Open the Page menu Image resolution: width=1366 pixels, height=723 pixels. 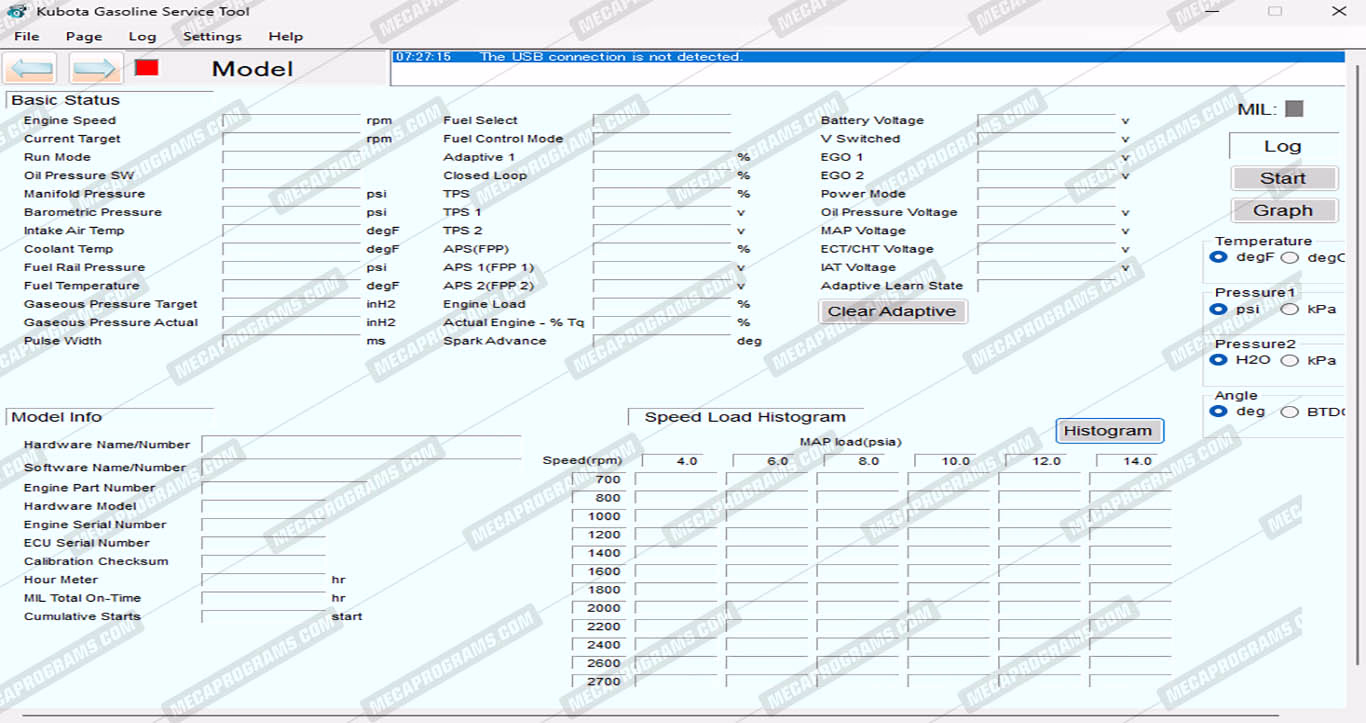point(84,36)
